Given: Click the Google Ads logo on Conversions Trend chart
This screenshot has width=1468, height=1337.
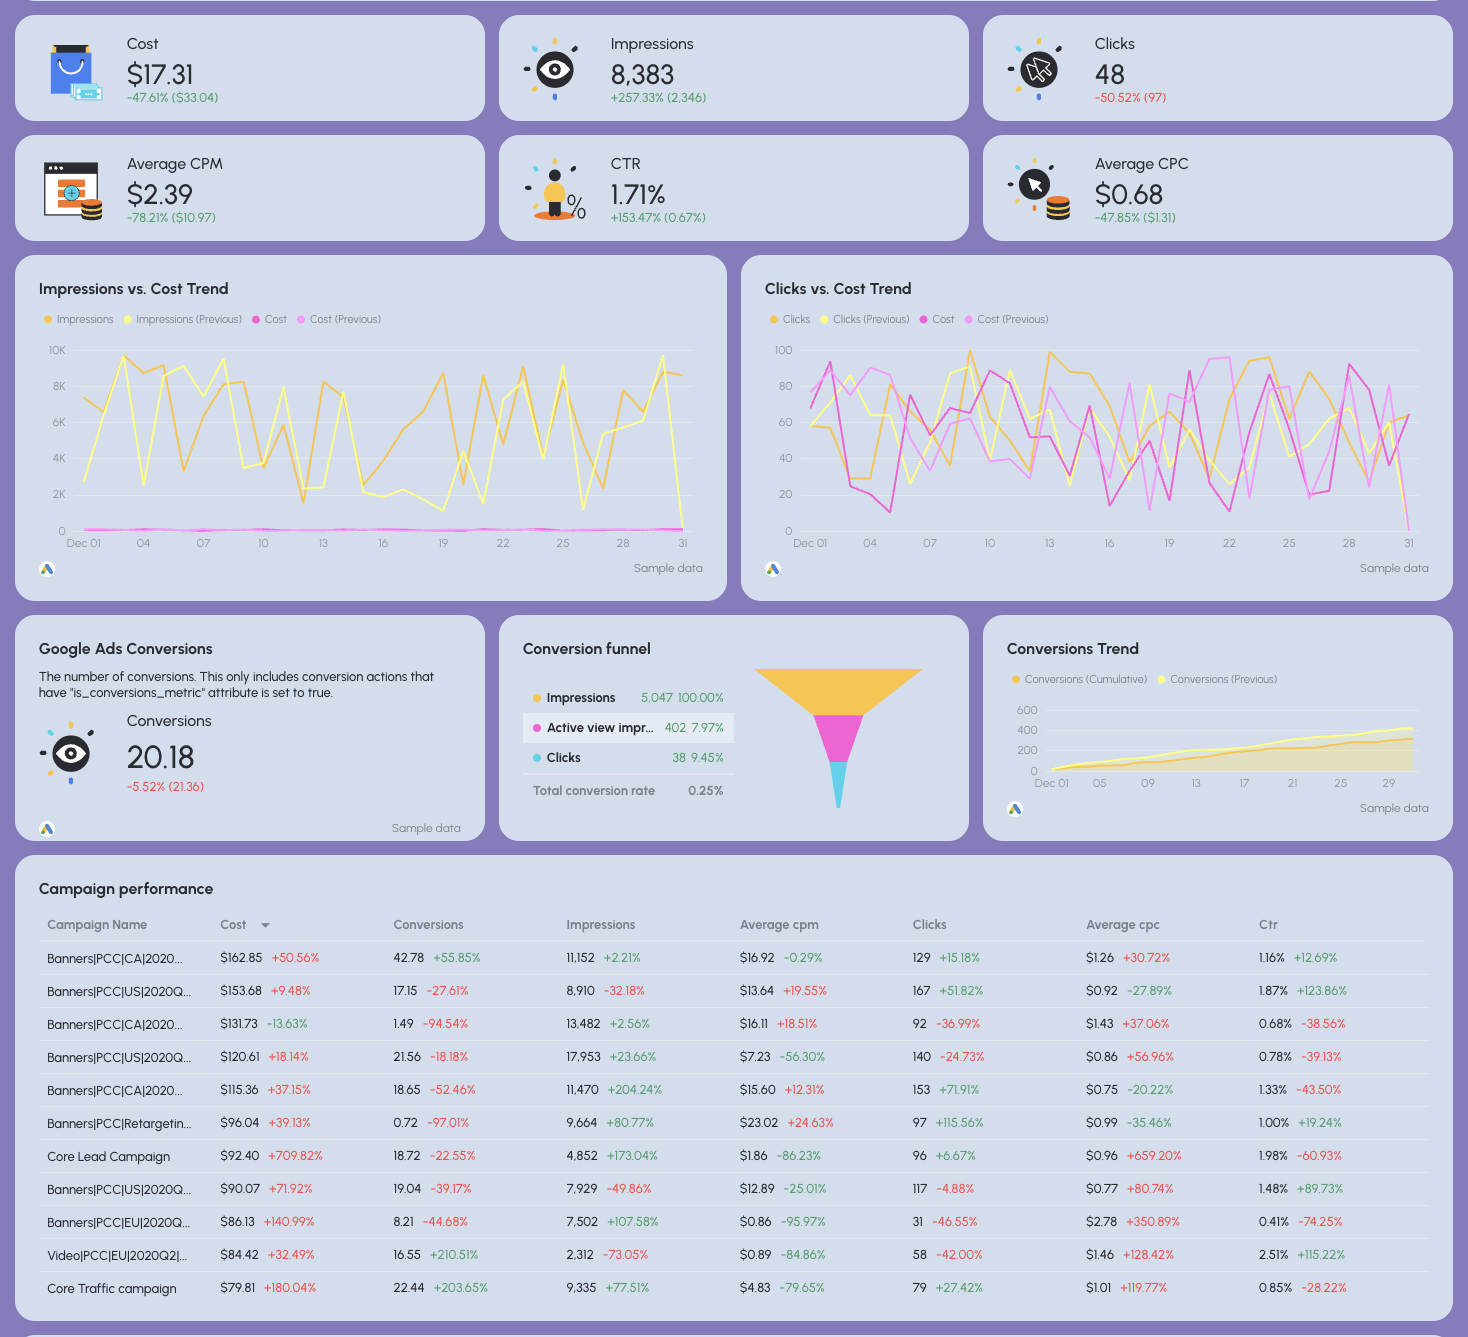Looking at the screenshot, I should (x=1015, y=808).
